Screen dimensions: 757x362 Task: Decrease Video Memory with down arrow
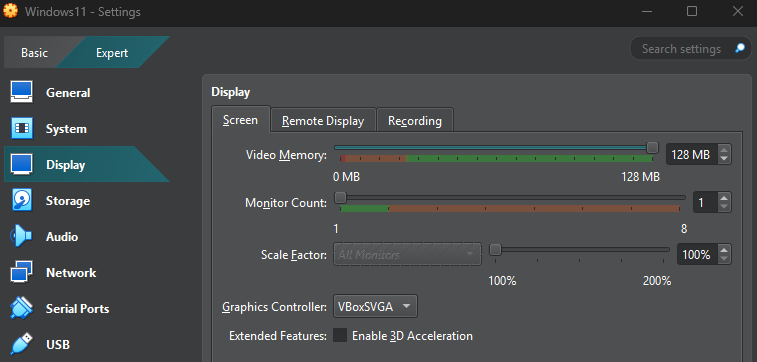724,159
